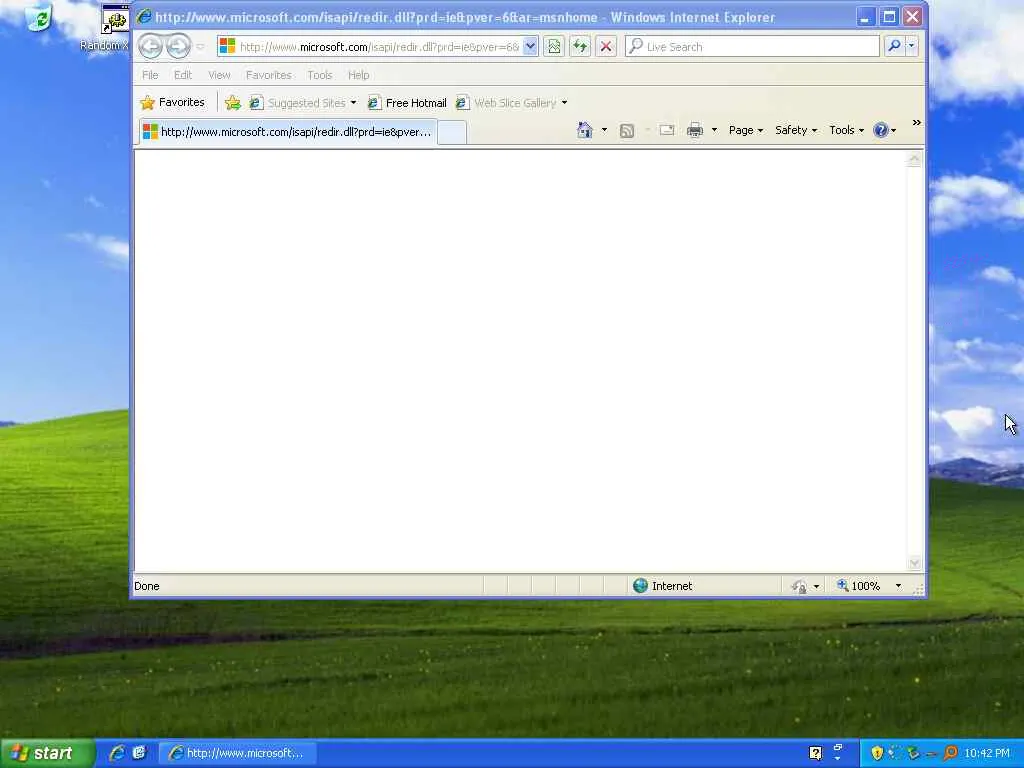Expand the Web Slice Gallery dropdown arrow
This screenshot has height=768, width=1024.
point(564,103)
